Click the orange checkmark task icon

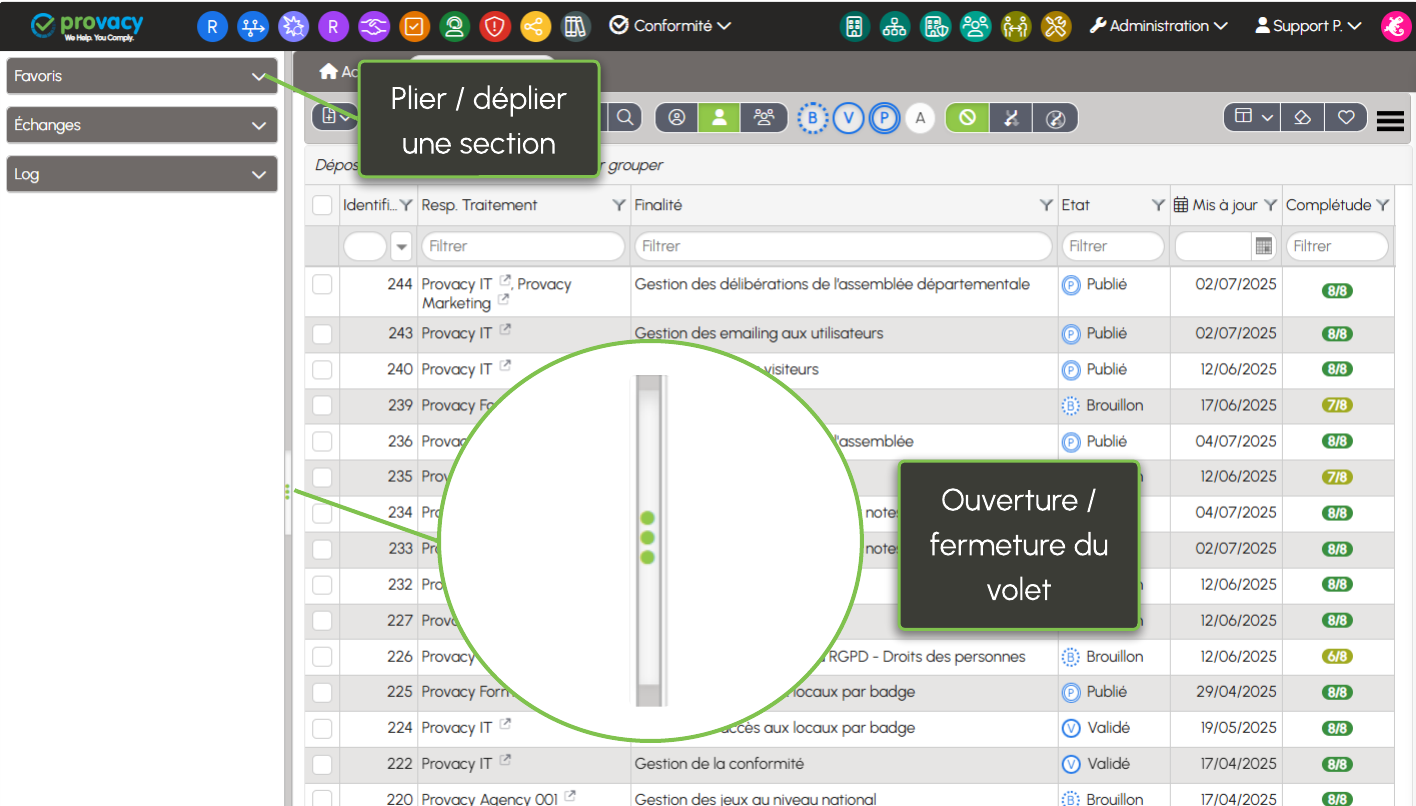pos(414,26)
